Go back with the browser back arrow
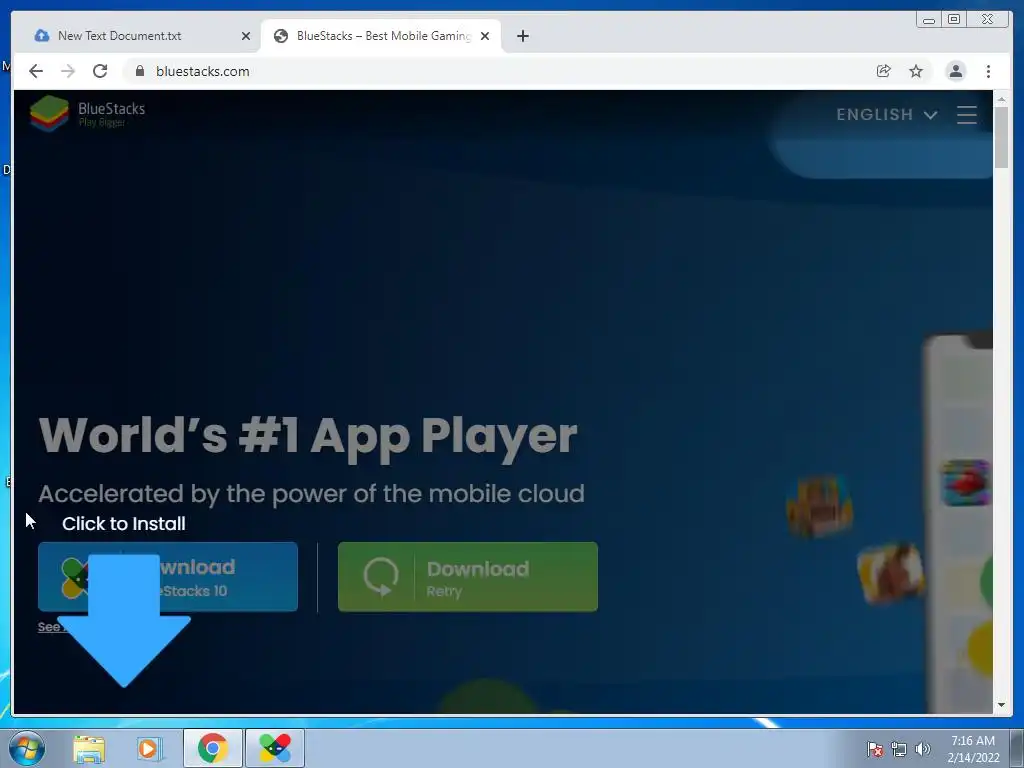 click(36, 71)
